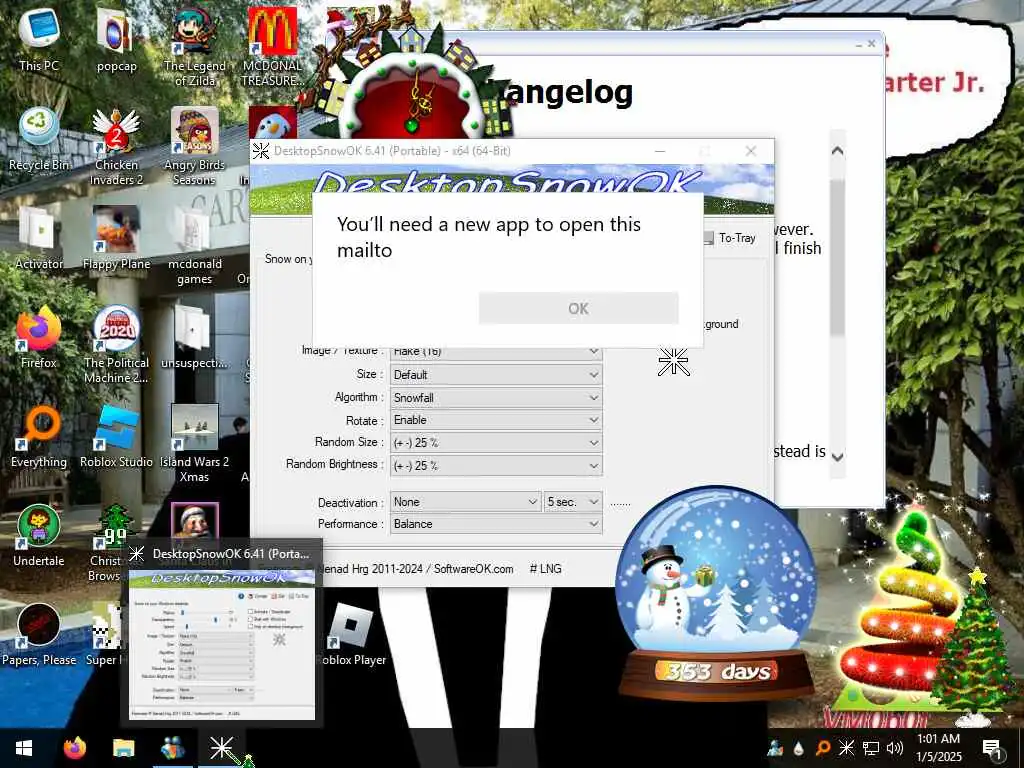The height and width of the screenshot is (768, 1024).
Task: Launch The Legend of Zilda shortcut
Action: [x=194, y=47]
